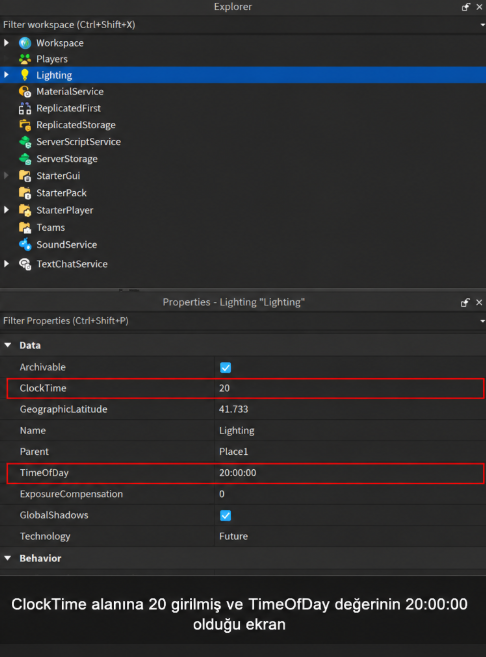The image size is (486, 657).
Task: Select the TextChatService icon
Action: pos(25,264)
